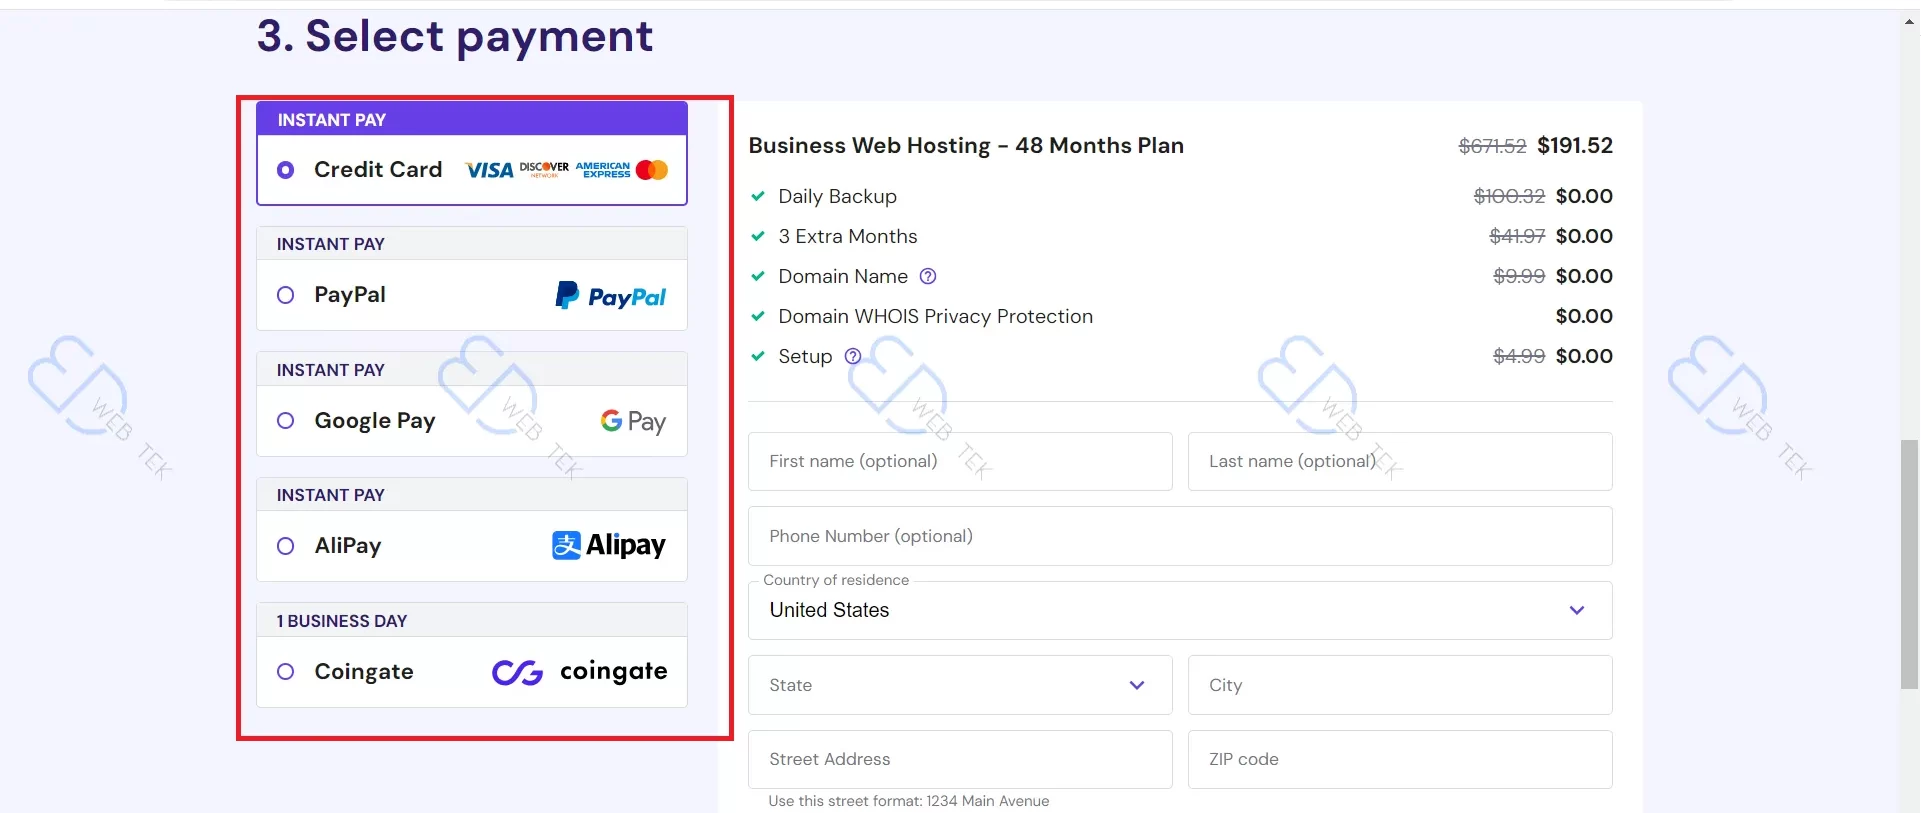The width and height of the screenshot is (1921, 813).
Task: Click the '1 BUSINESS DAY' label above Coingate
Action: tap(342, 621)
